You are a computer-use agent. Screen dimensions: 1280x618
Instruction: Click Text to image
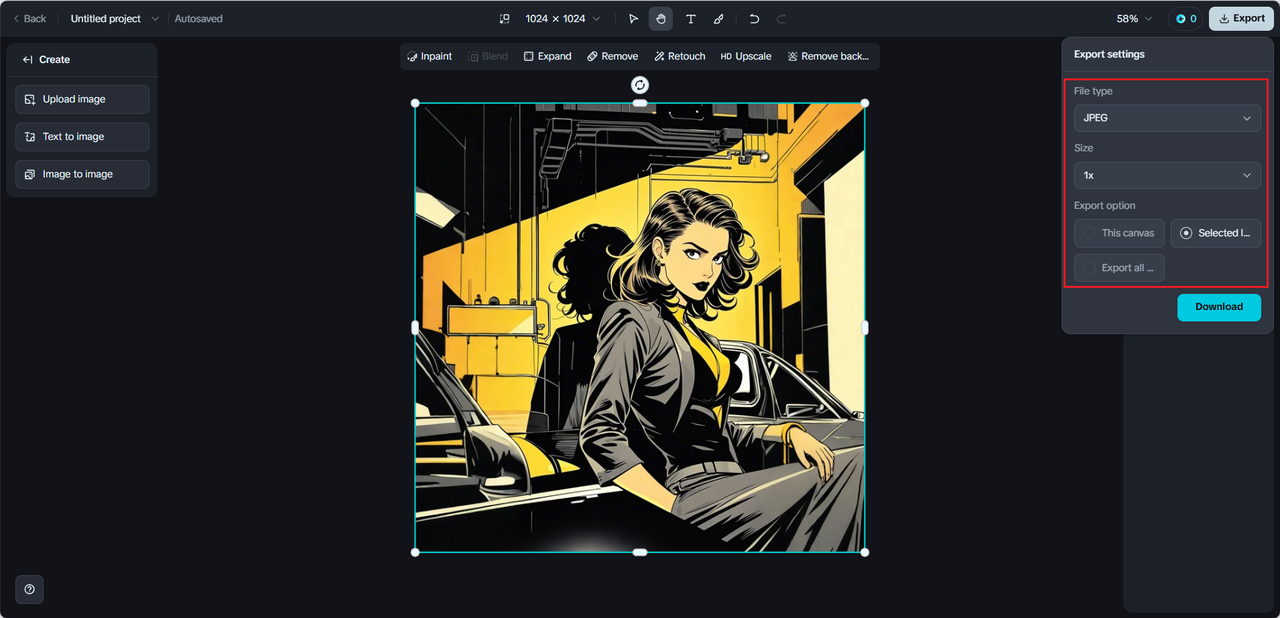[x=82, y=137]
